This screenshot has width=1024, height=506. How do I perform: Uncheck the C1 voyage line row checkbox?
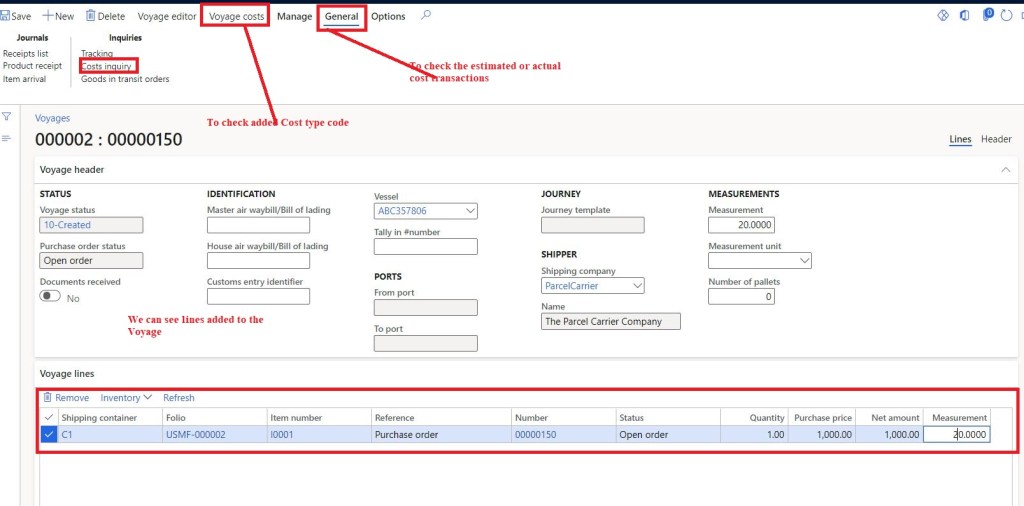pos(49,434)
